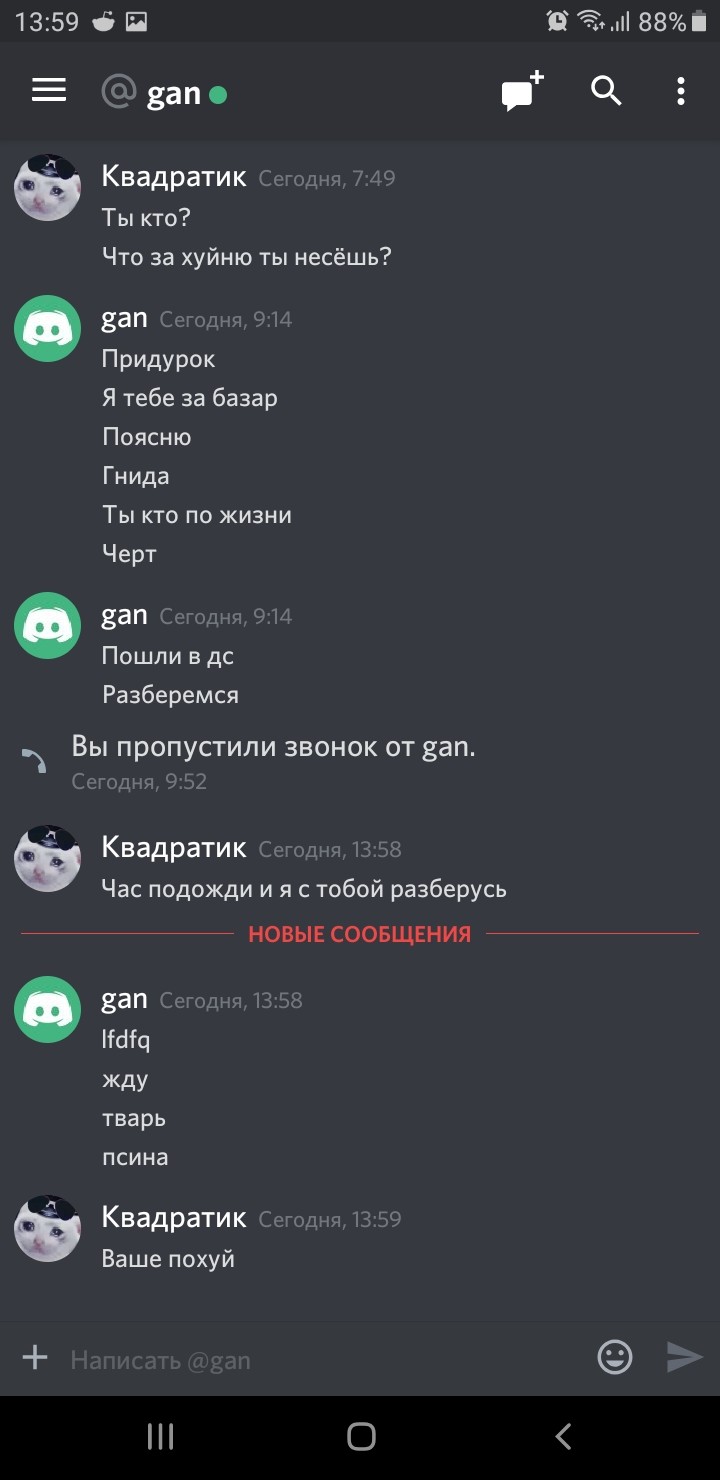Open the three-dot overflow menu

click(681, 91)
